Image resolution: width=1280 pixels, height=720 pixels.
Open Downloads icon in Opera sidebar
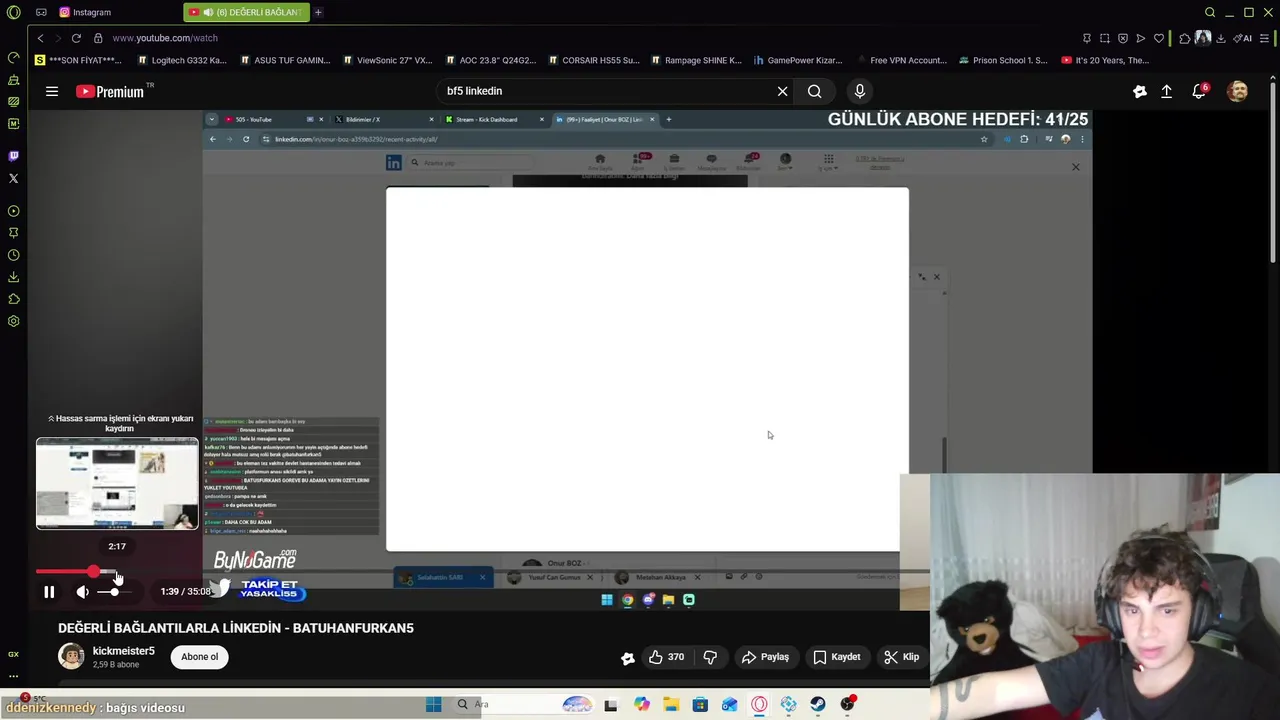[x=13, y=277]
